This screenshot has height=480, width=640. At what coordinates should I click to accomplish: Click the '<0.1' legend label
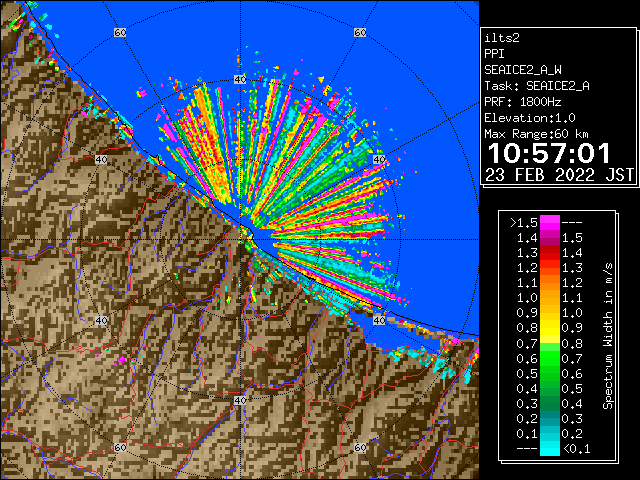577,449
